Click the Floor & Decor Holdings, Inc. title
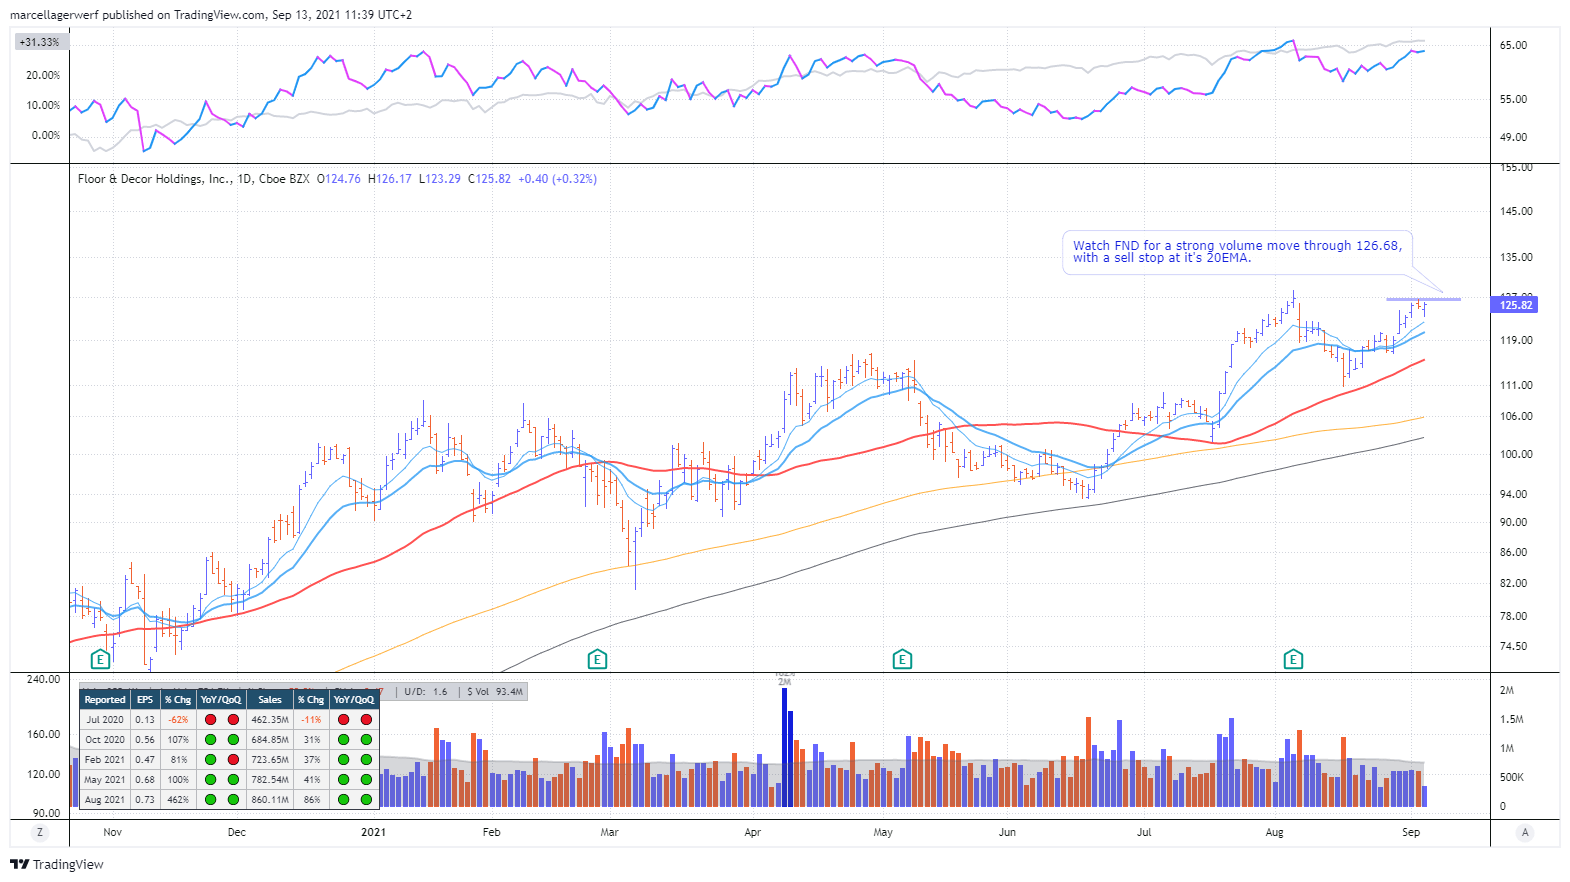Viewport: 1570px width, 882px height. [x=154, y=179]
